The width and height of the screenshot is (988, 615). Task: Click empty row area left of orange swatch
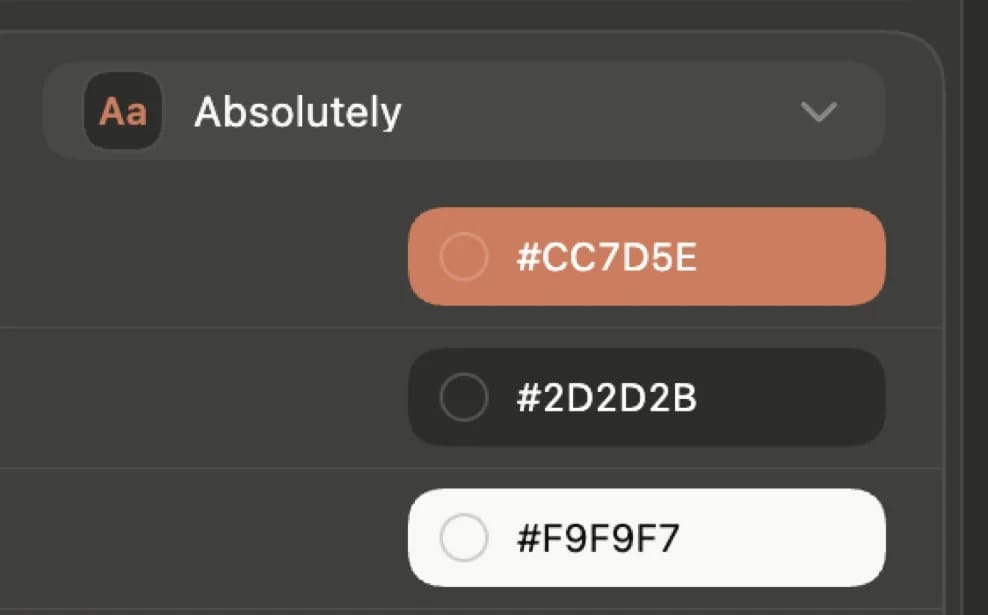(x=200, y=257)
